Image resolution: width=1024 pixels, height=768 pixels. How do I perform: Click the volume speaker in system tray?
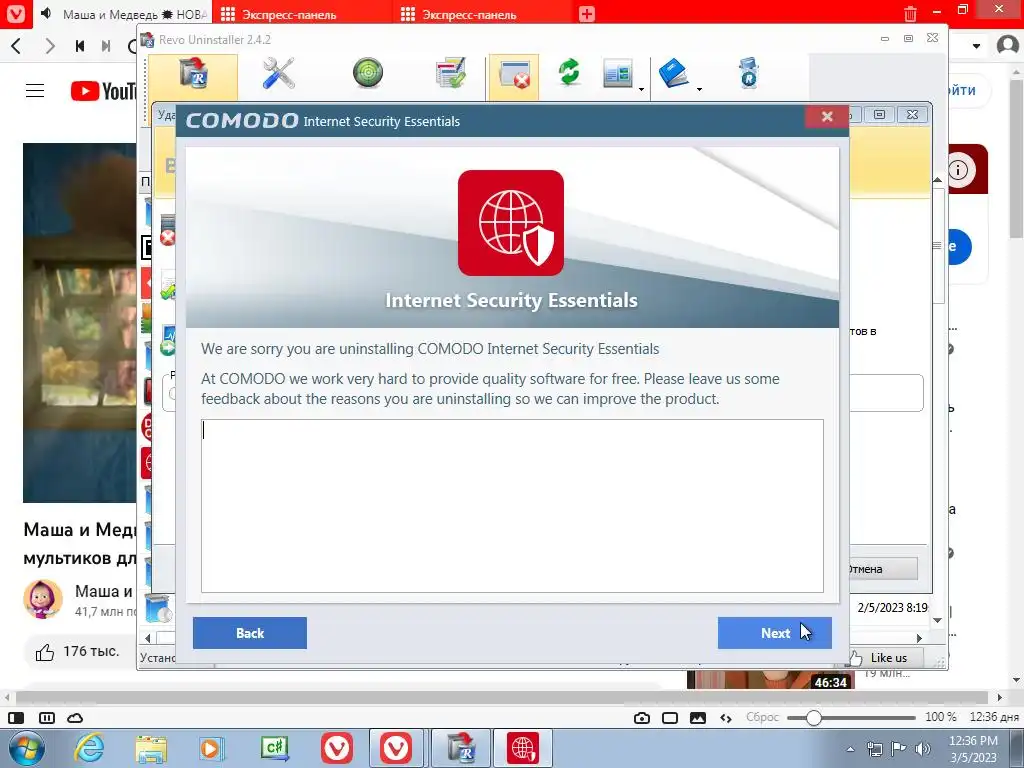pos(923,748)
